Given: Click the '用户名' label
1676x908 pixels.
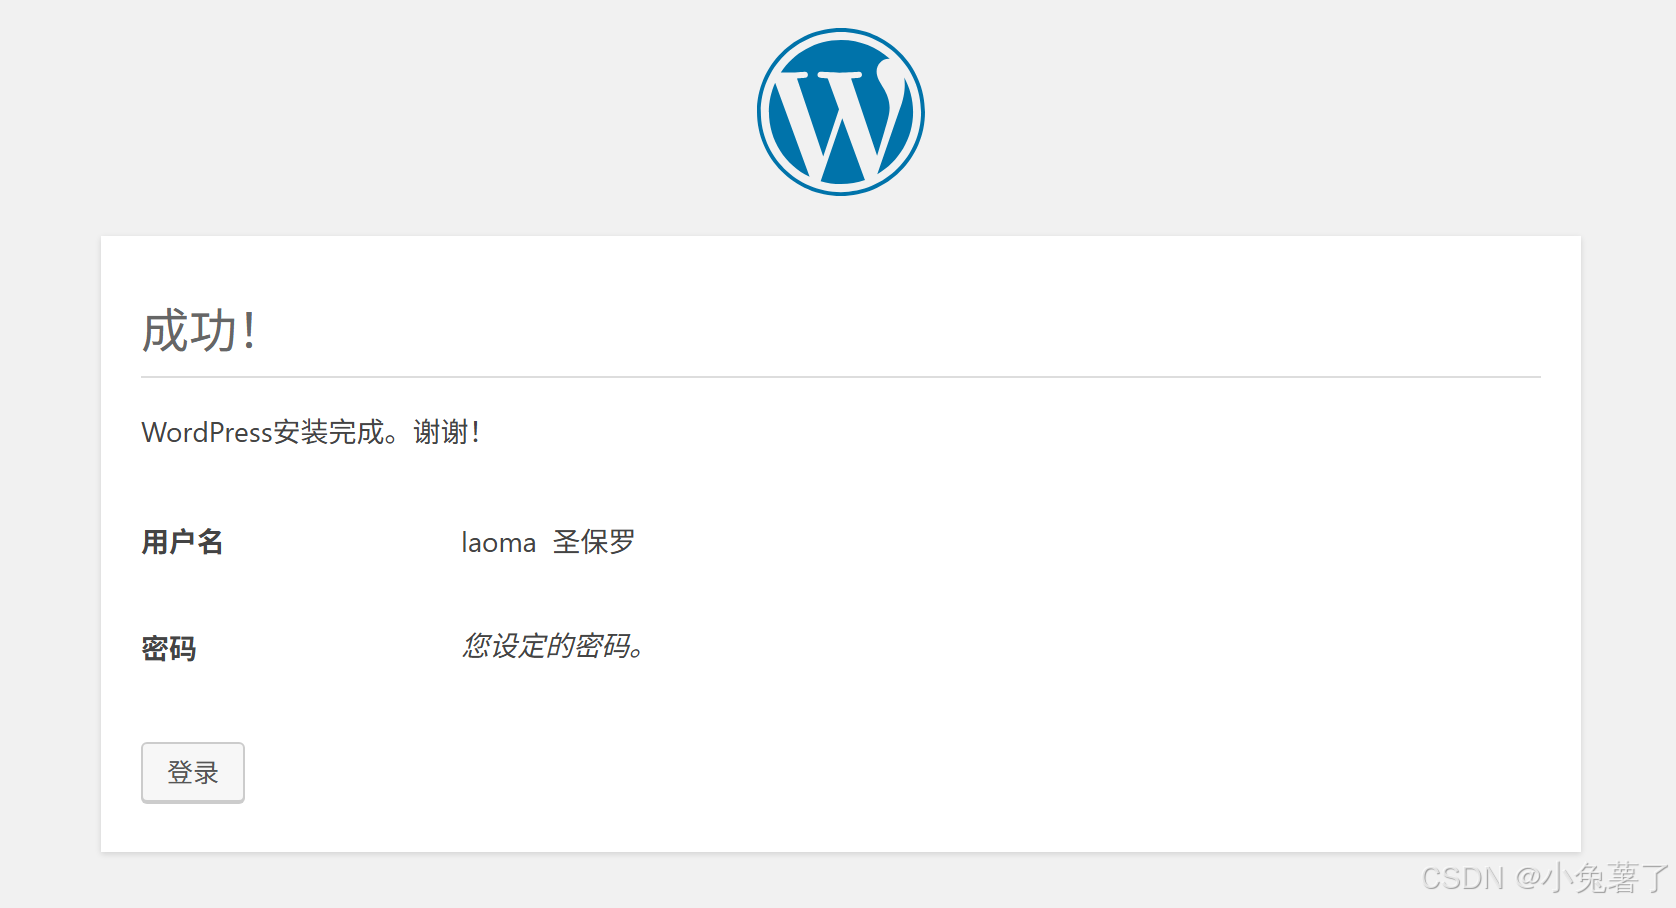Looking at the screenshot, I should point(182,542).
